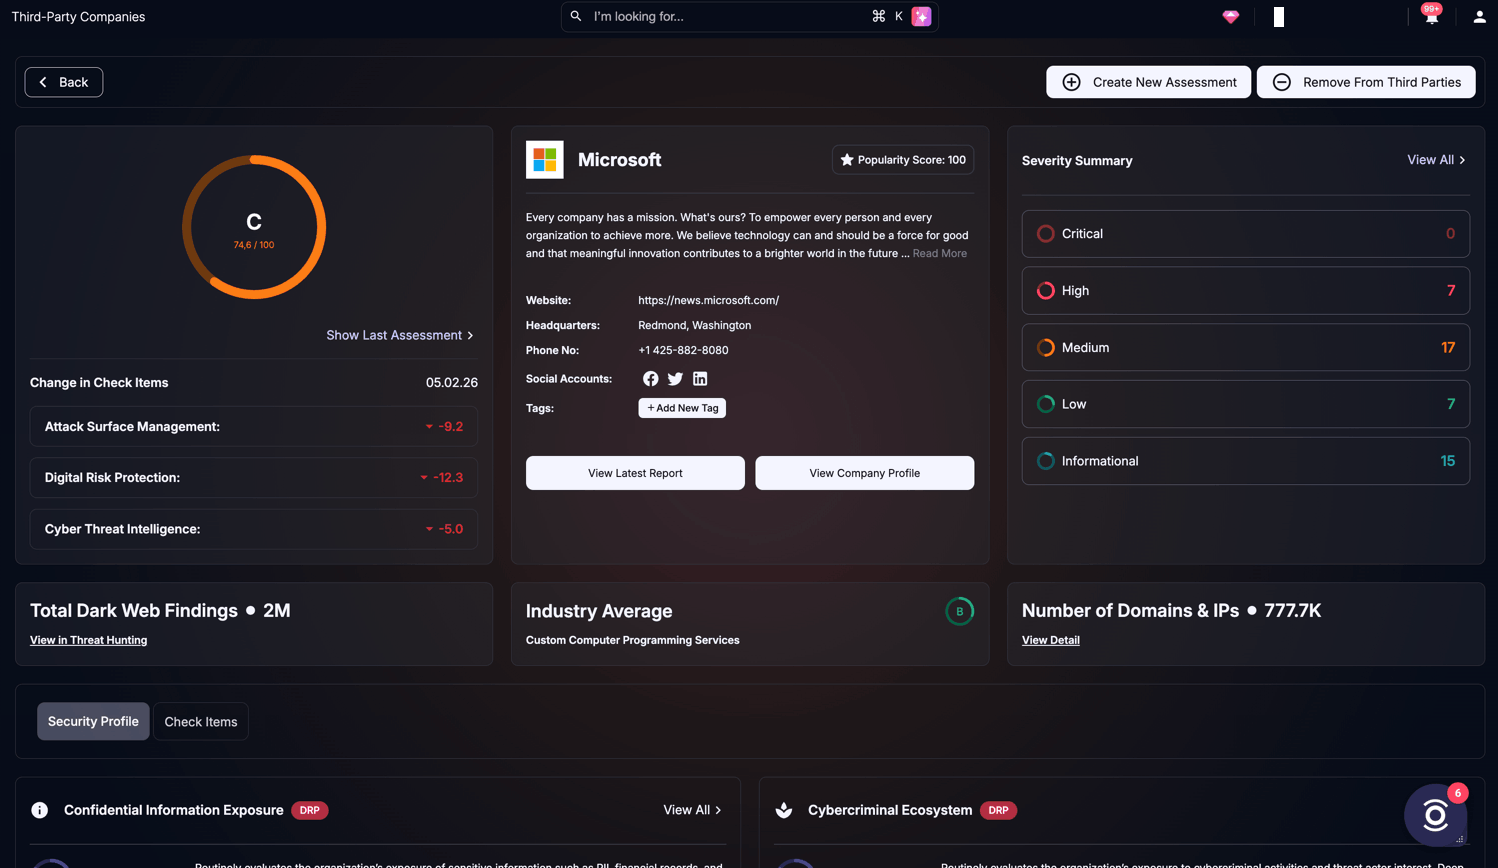1498x868 pixels.
Task: Click the notification bell with 99+ badge
Action: (x=1431, y=16)
